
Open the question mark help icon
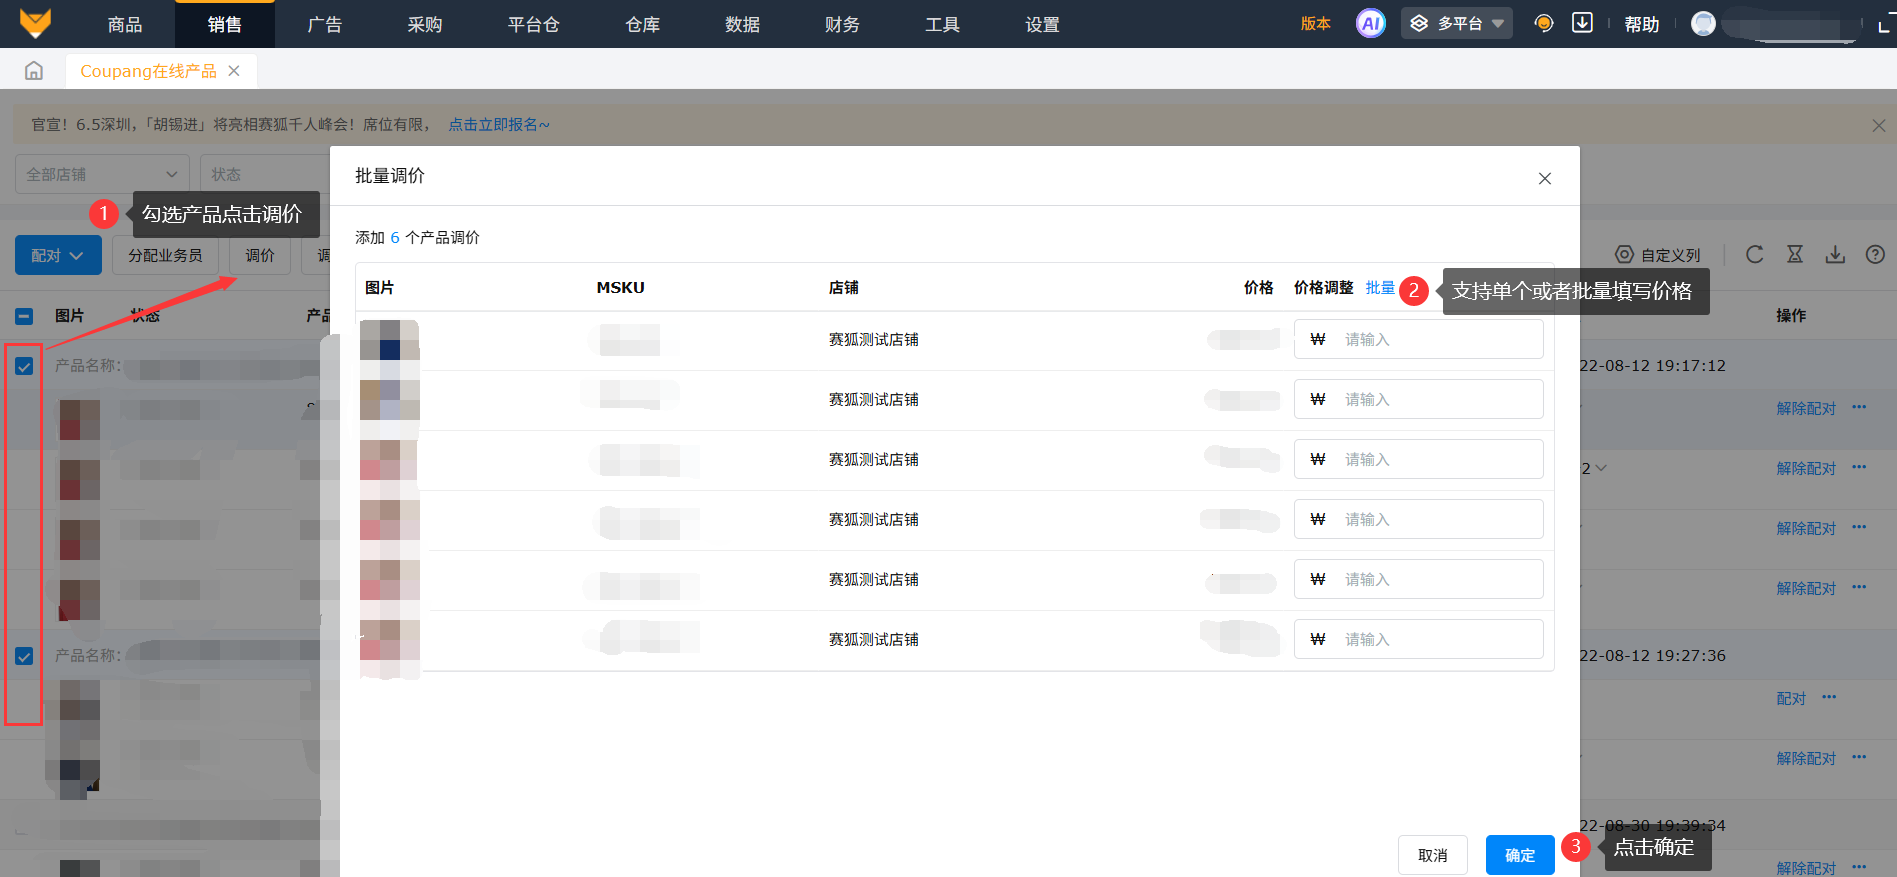pos(1875,255)
